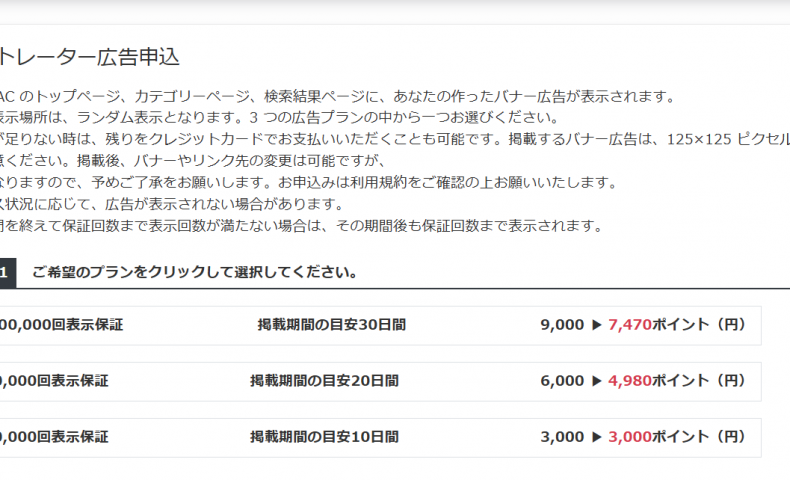Click the 7,470 points discounted price
This screenshot has width=790, height=480.
630,325
